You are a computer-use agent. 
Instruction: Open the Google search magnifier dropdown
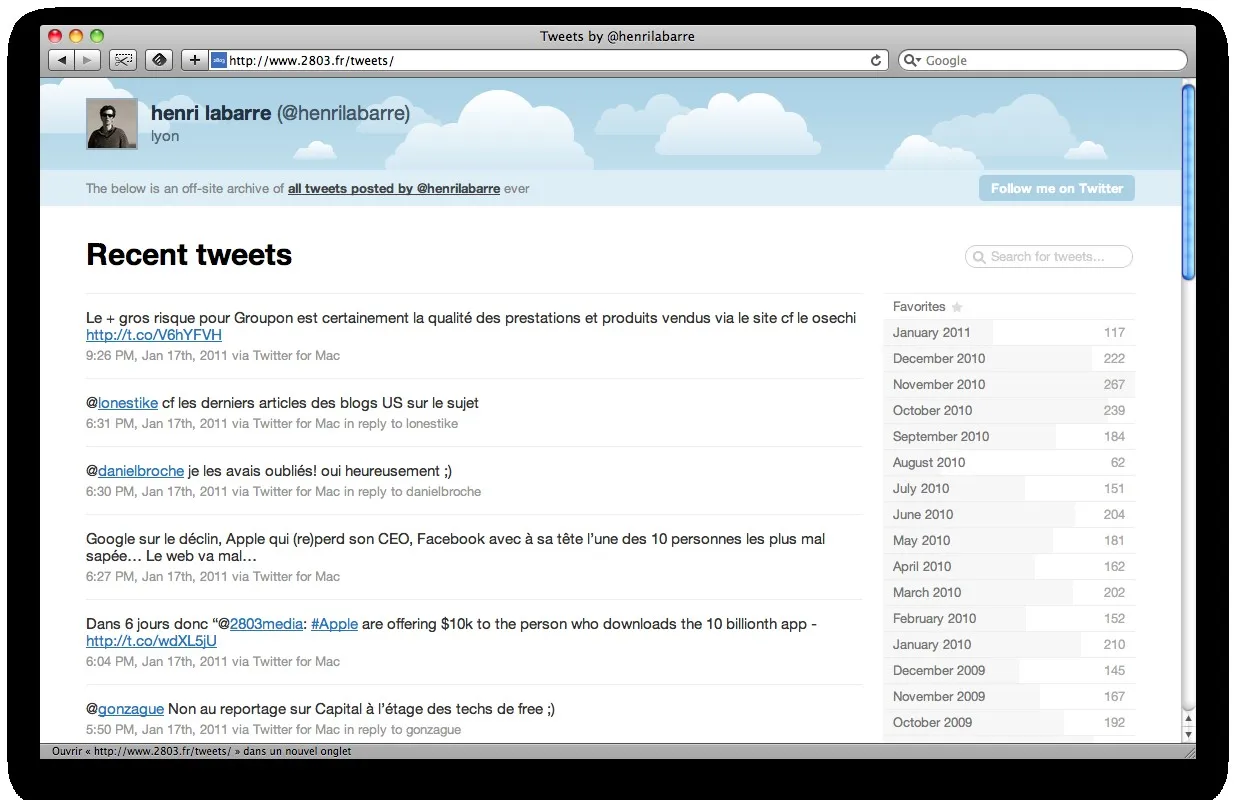click(912, 60)
